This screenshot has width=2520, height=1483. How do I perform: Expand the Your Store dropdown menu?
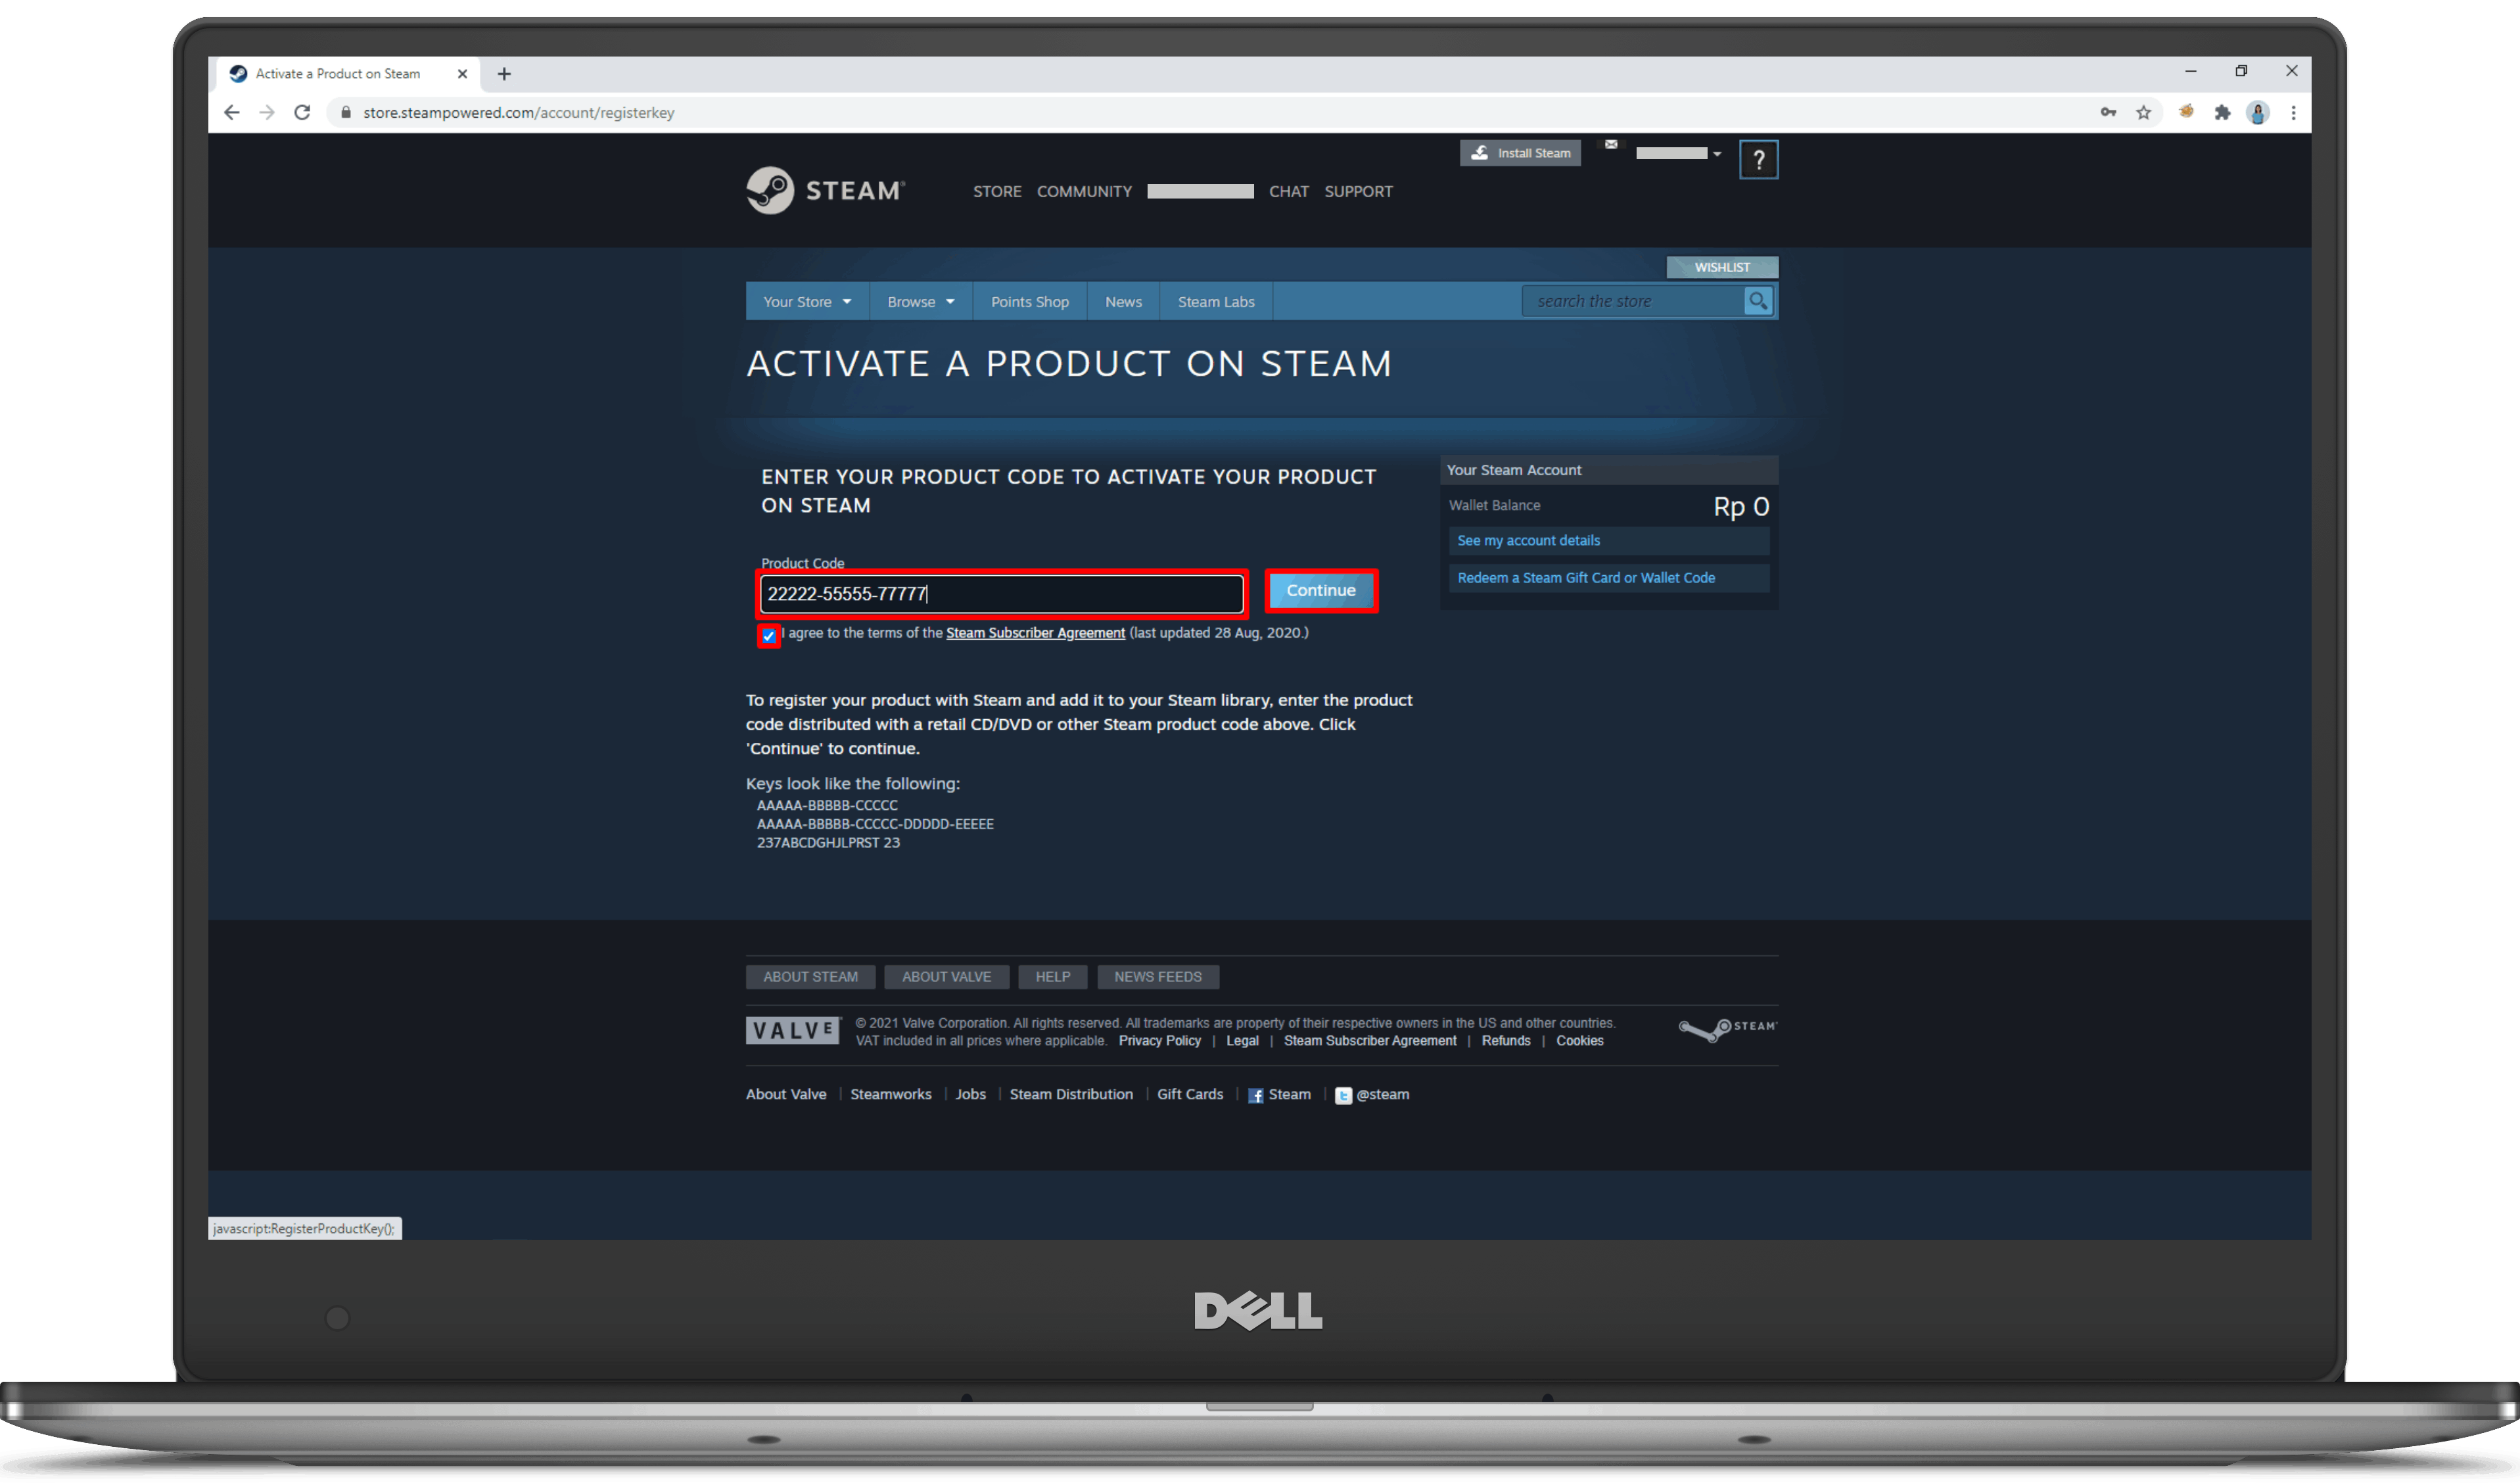point(803,300)
